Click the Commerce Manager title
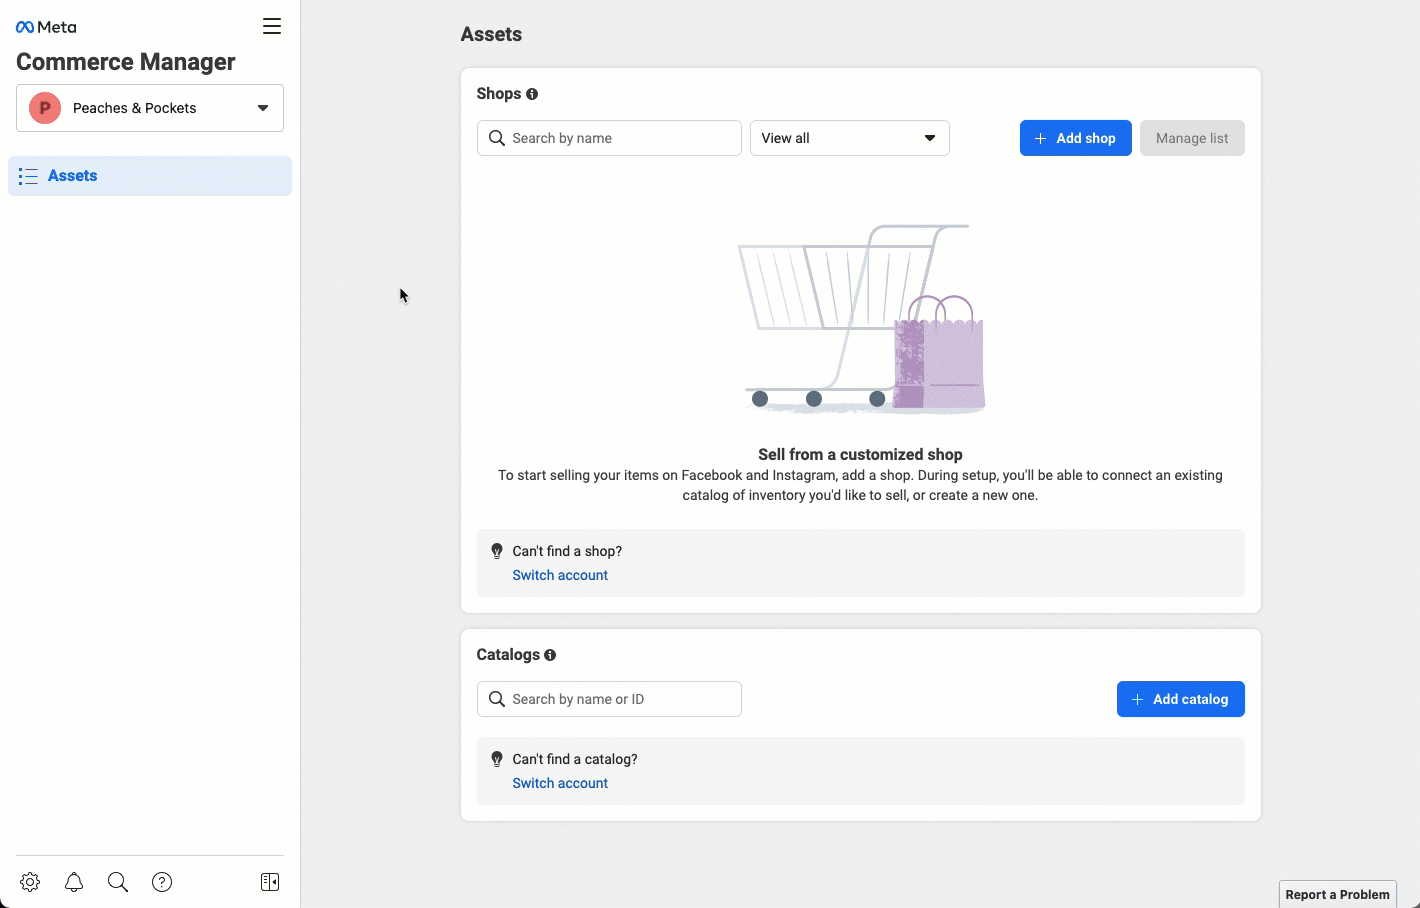The height and width of the screenshot is (908, 1420). click(x=126, y=62)
